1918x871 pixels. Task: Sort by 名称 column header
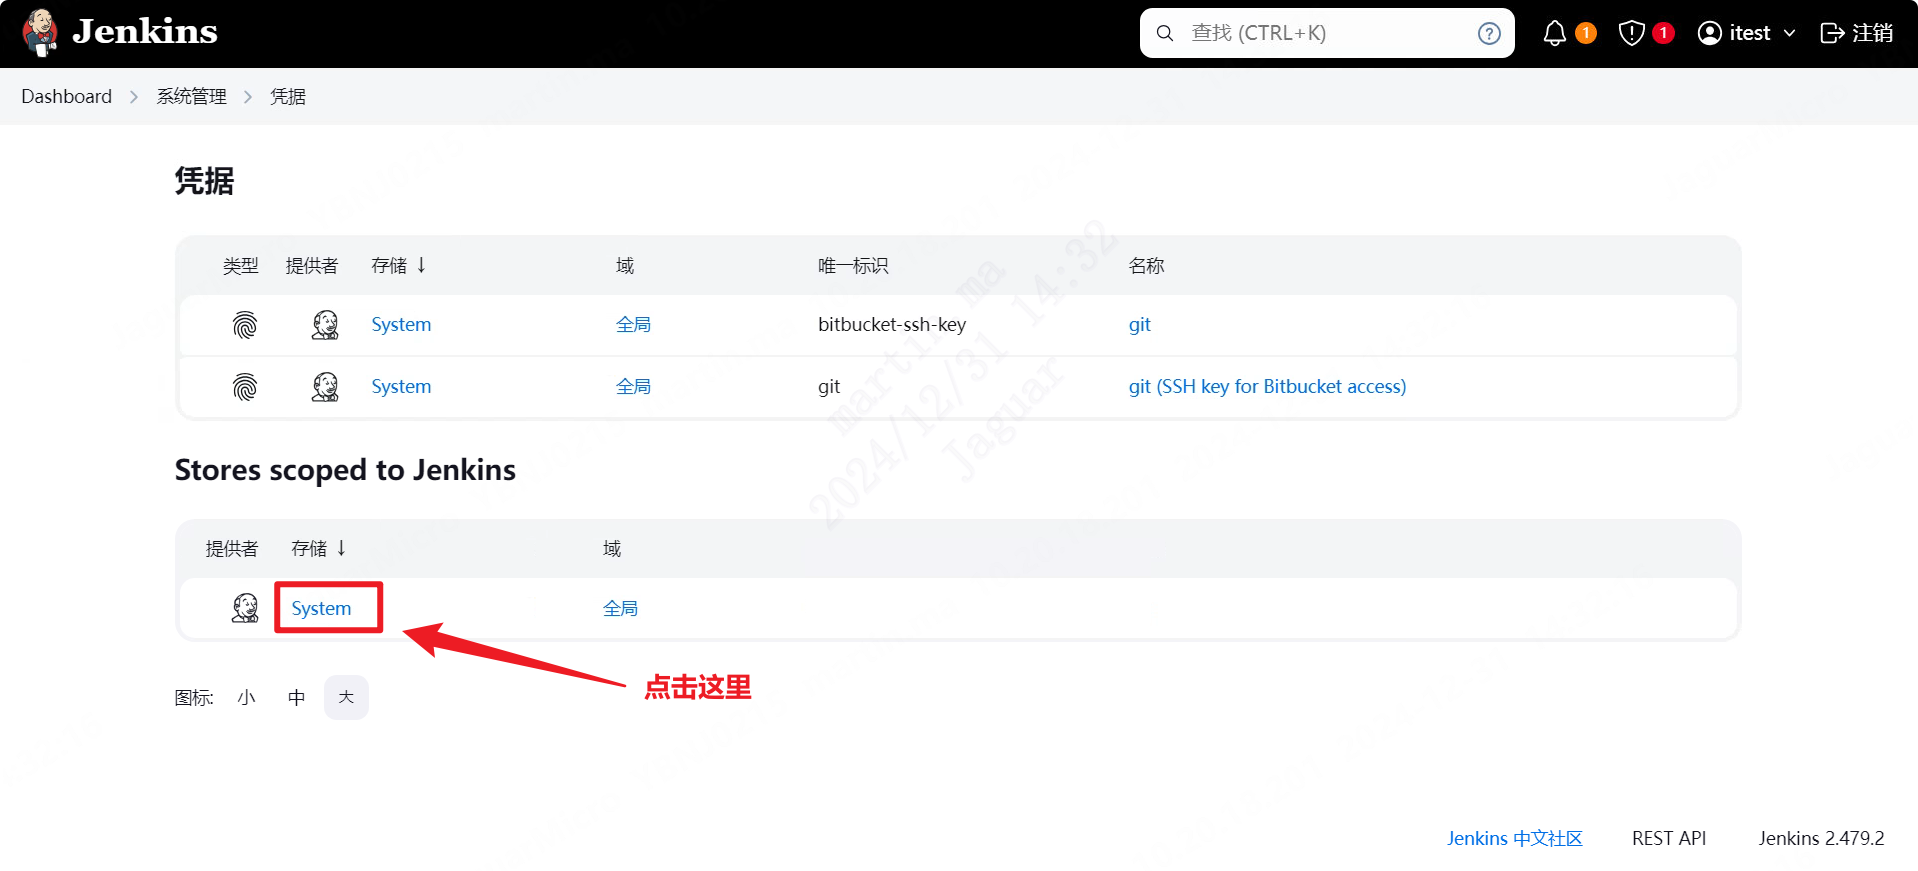click(x=1146, y=265)
